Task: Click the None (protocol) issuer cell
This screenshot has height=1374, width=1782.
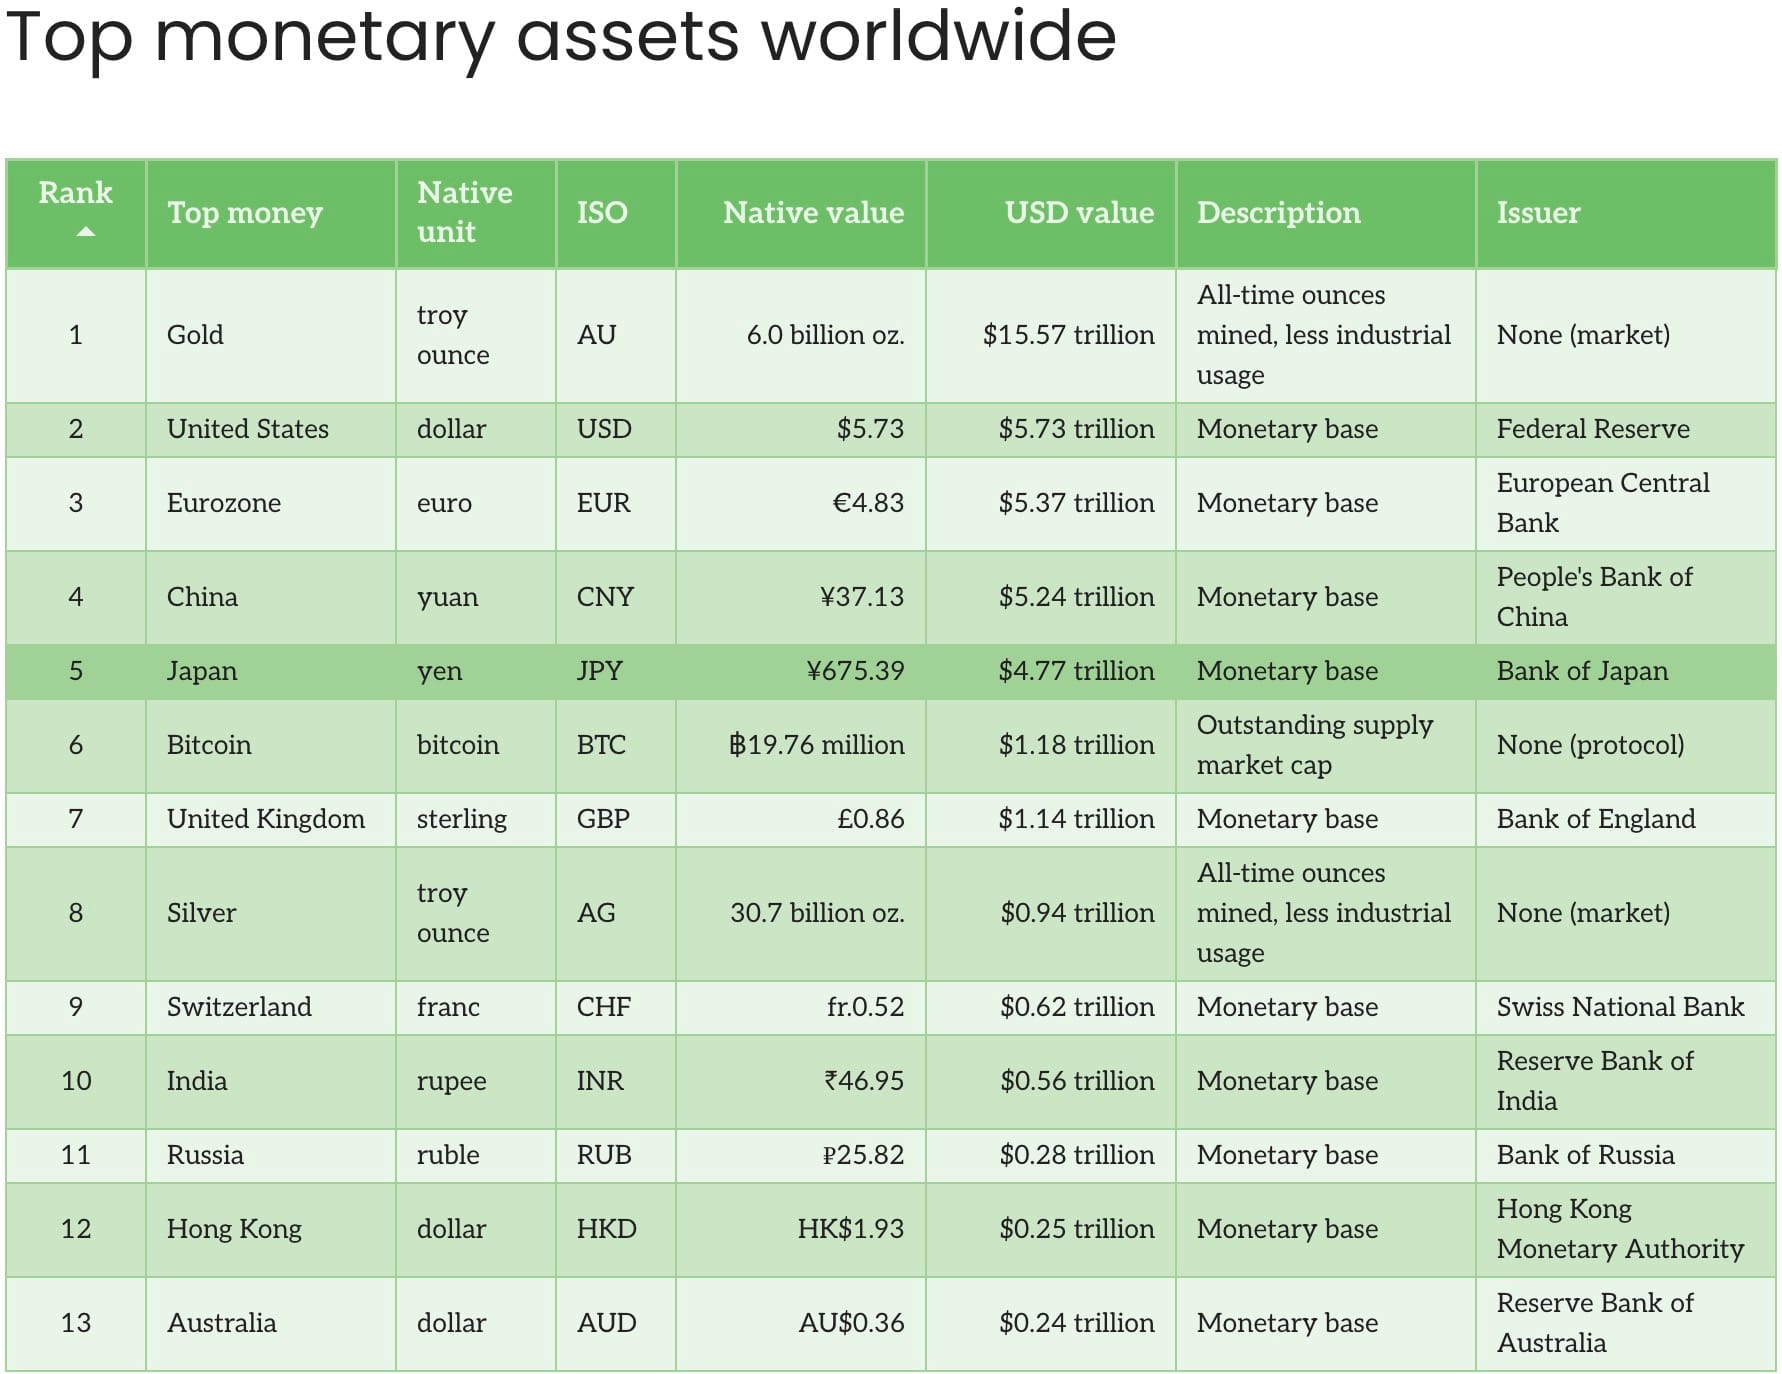Action: click(1626, 745)
